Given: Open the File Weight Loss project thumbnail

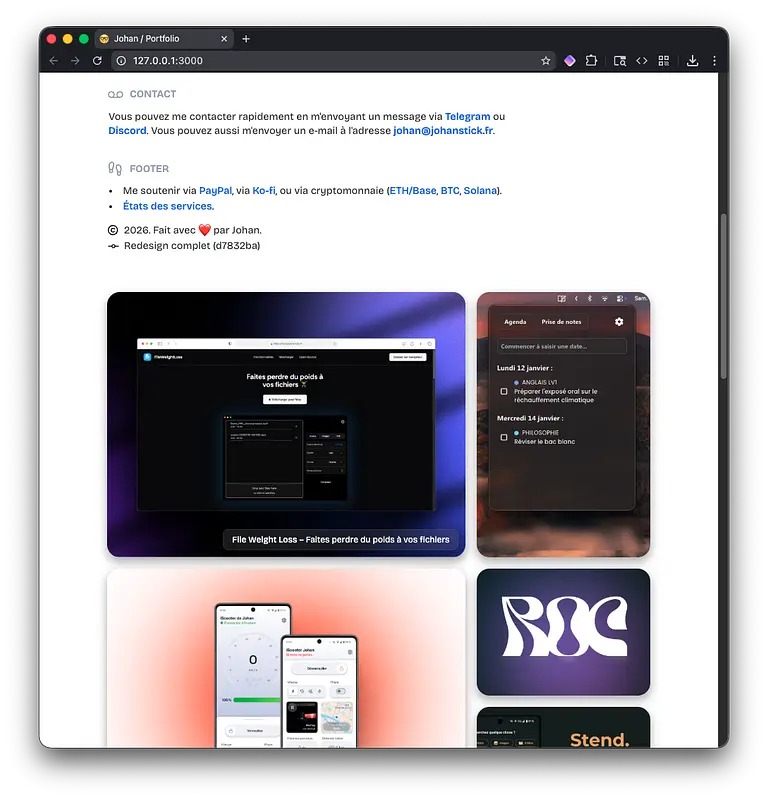Looking at the screenshot, I should (286, 424).
